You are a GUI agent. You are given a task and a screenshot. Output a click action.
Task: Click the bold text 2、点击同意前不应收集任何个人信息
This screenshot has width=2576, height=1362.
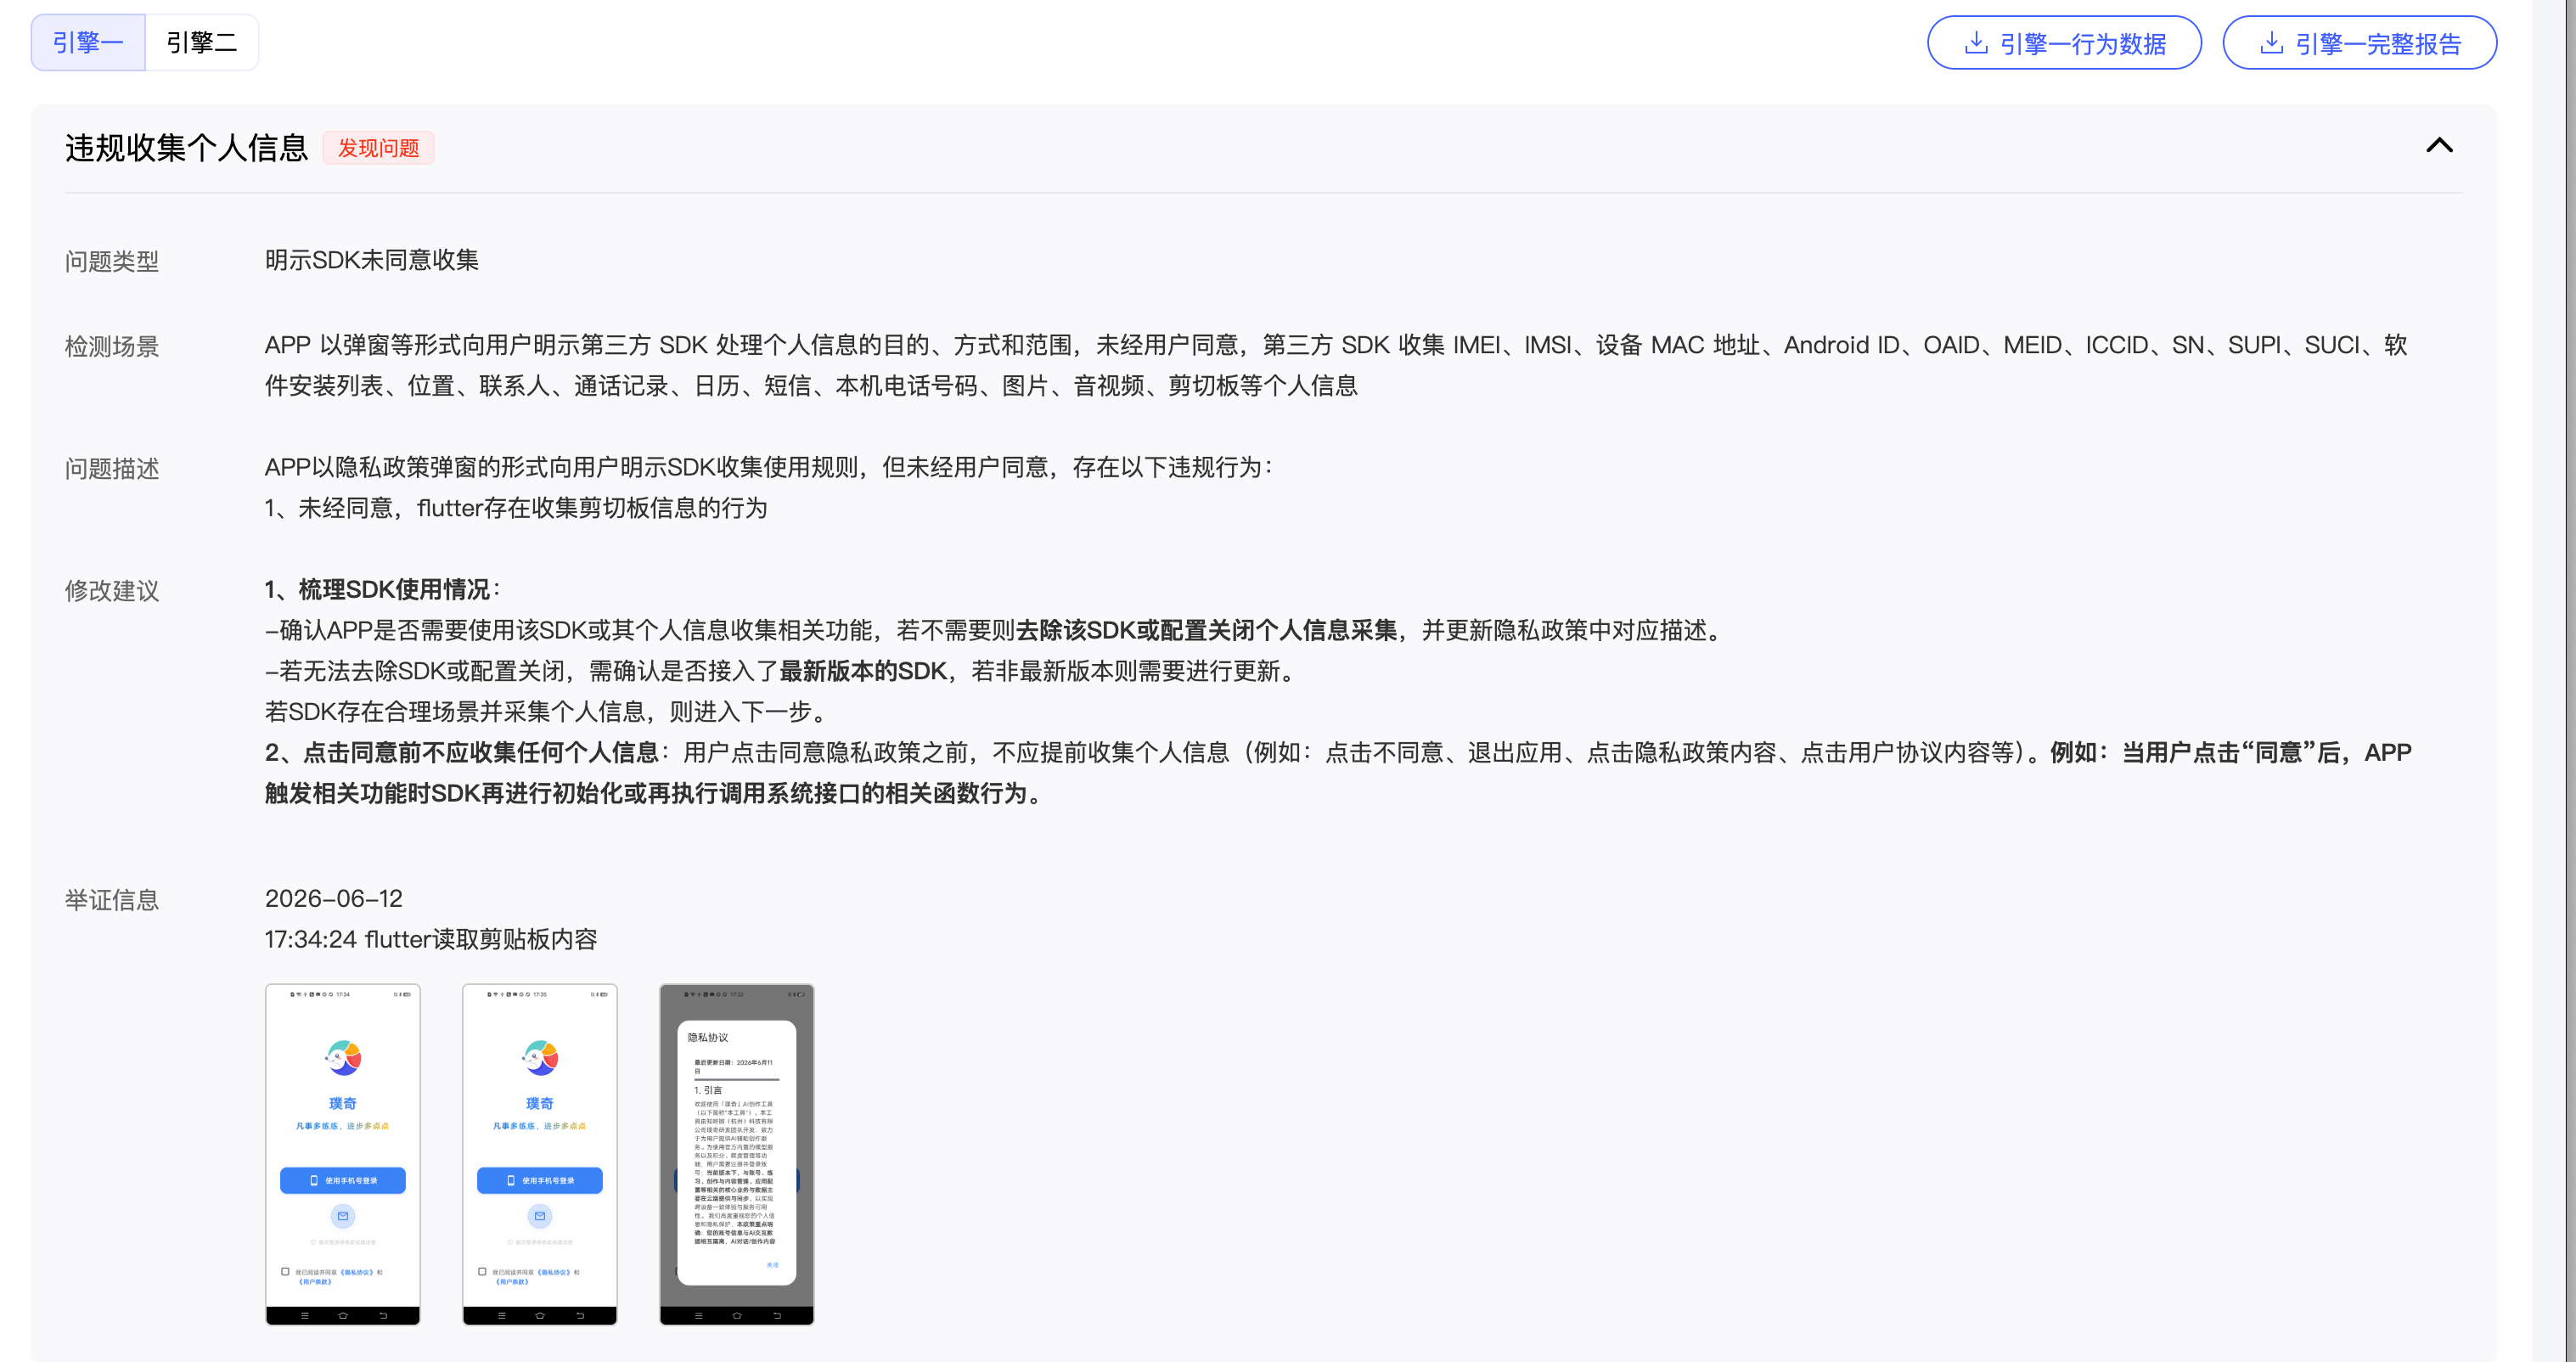[461, 752]
